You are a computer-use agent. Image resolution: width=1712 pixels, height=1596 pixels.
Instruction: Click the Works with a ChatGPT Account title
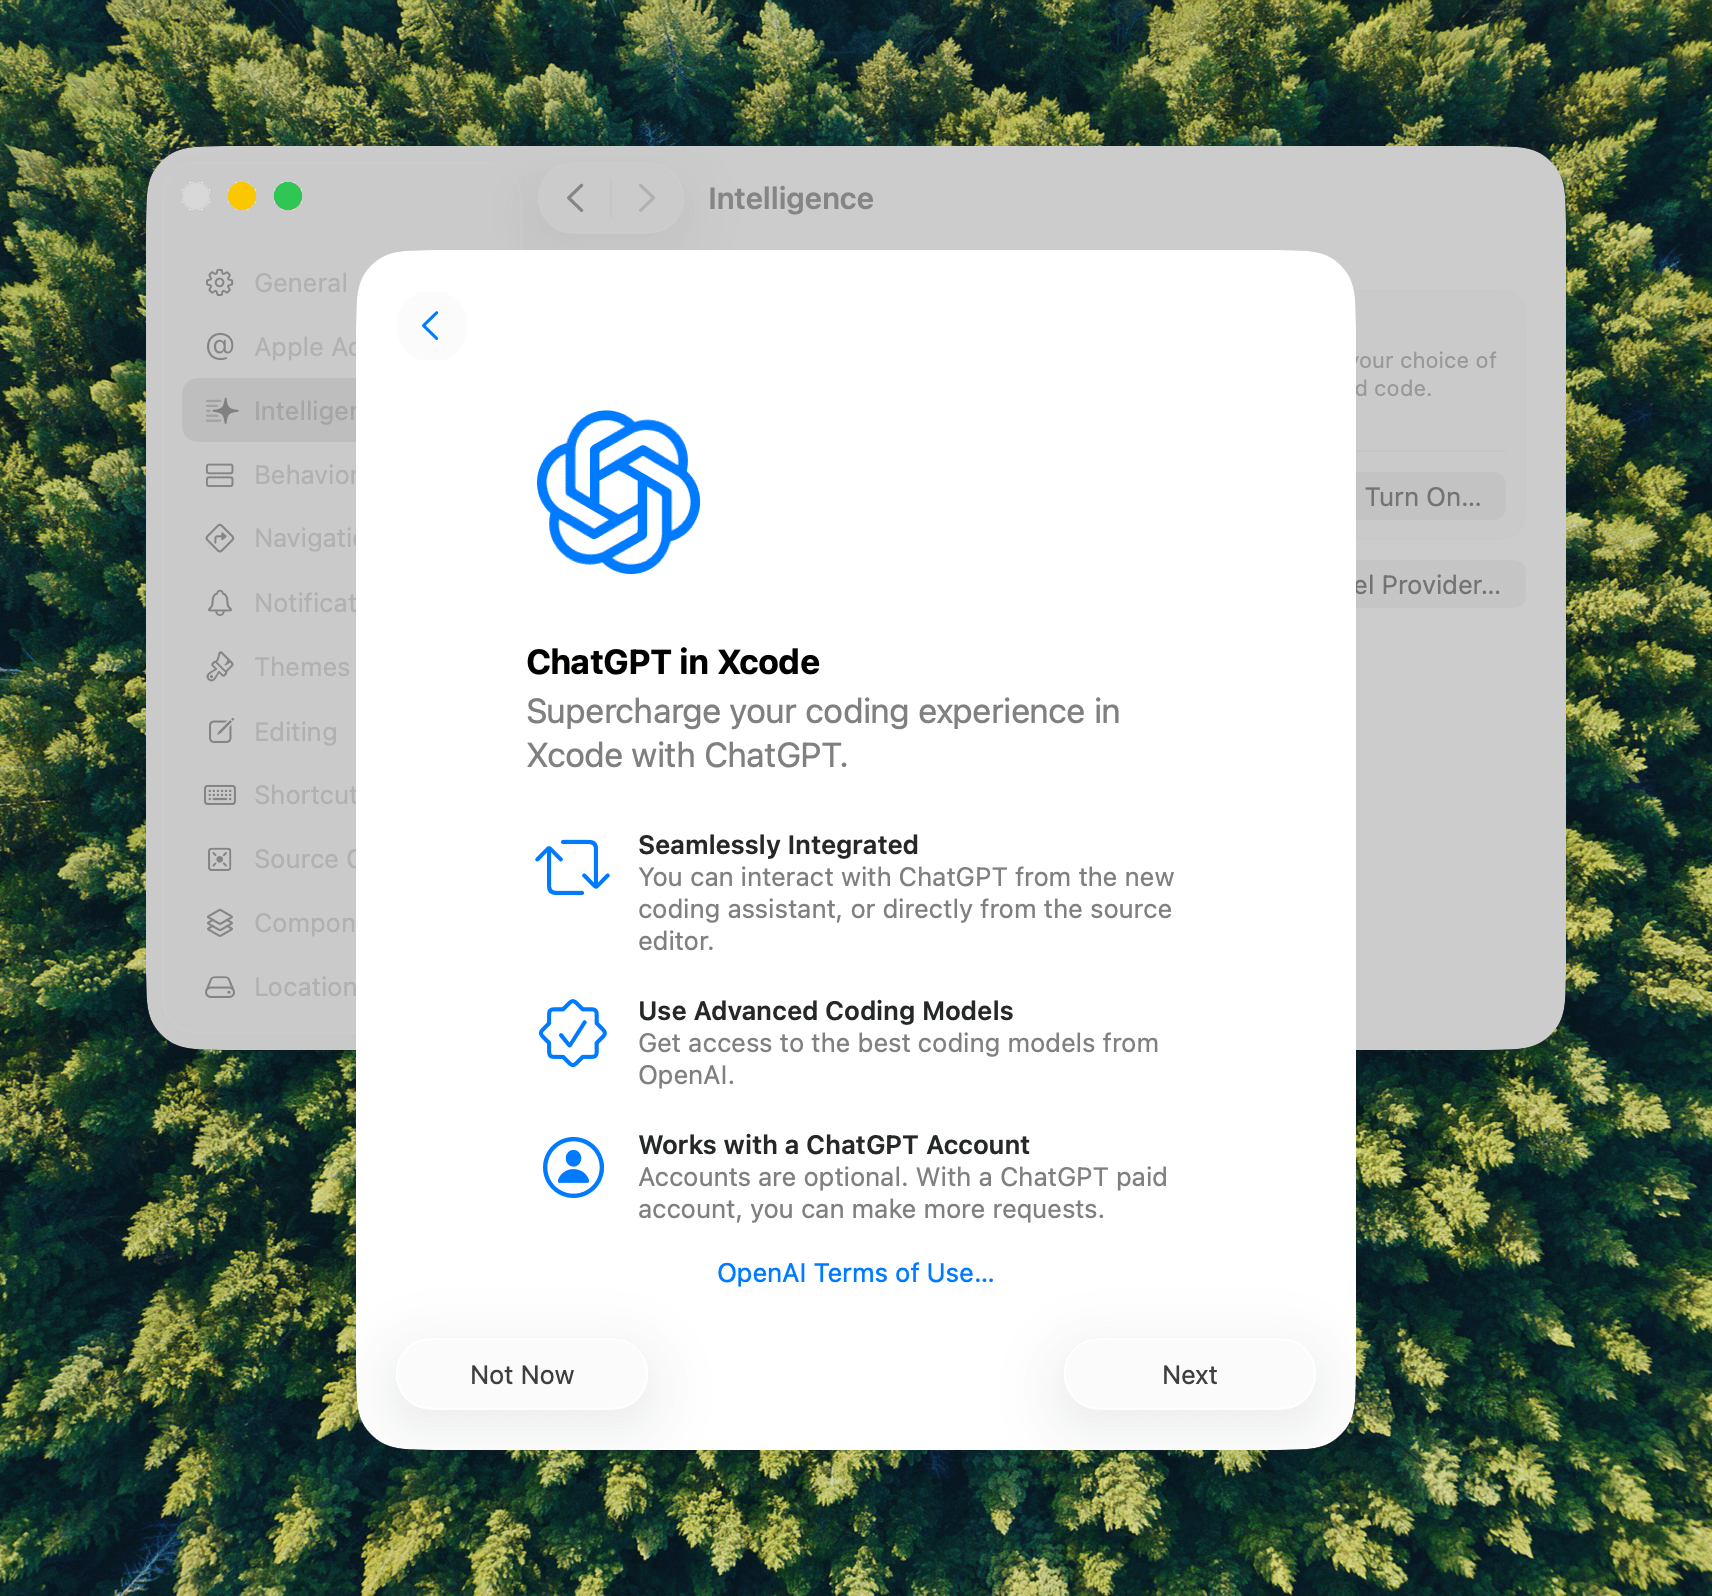point(834,1145)
